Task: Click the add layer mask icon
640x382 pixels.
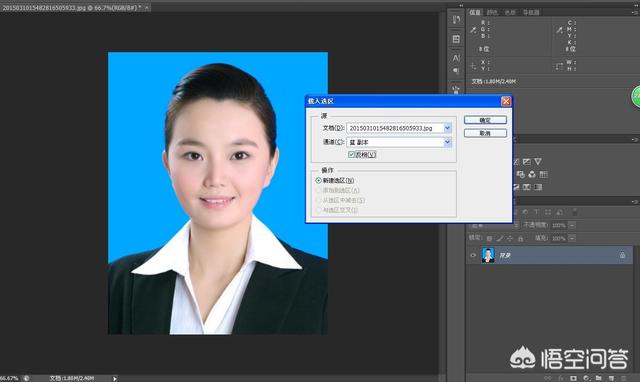Action: (x=573, y=378)
